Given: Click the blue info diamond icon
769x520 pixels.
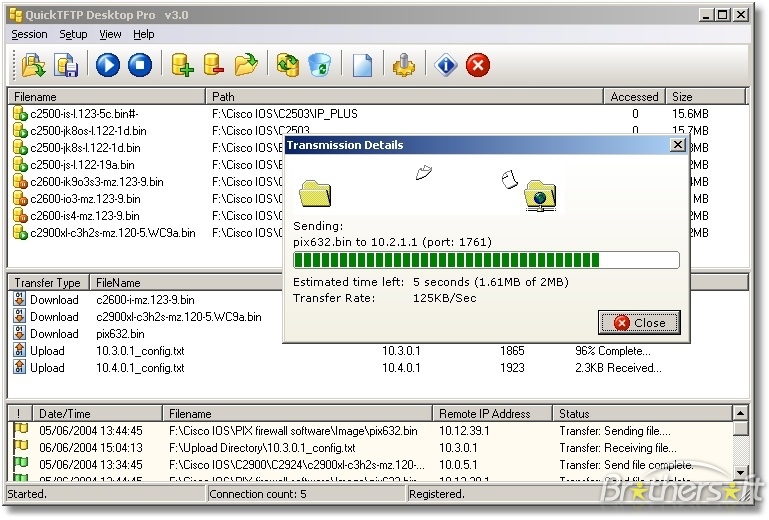Looking at the screenshot, I should coord(446,65).
